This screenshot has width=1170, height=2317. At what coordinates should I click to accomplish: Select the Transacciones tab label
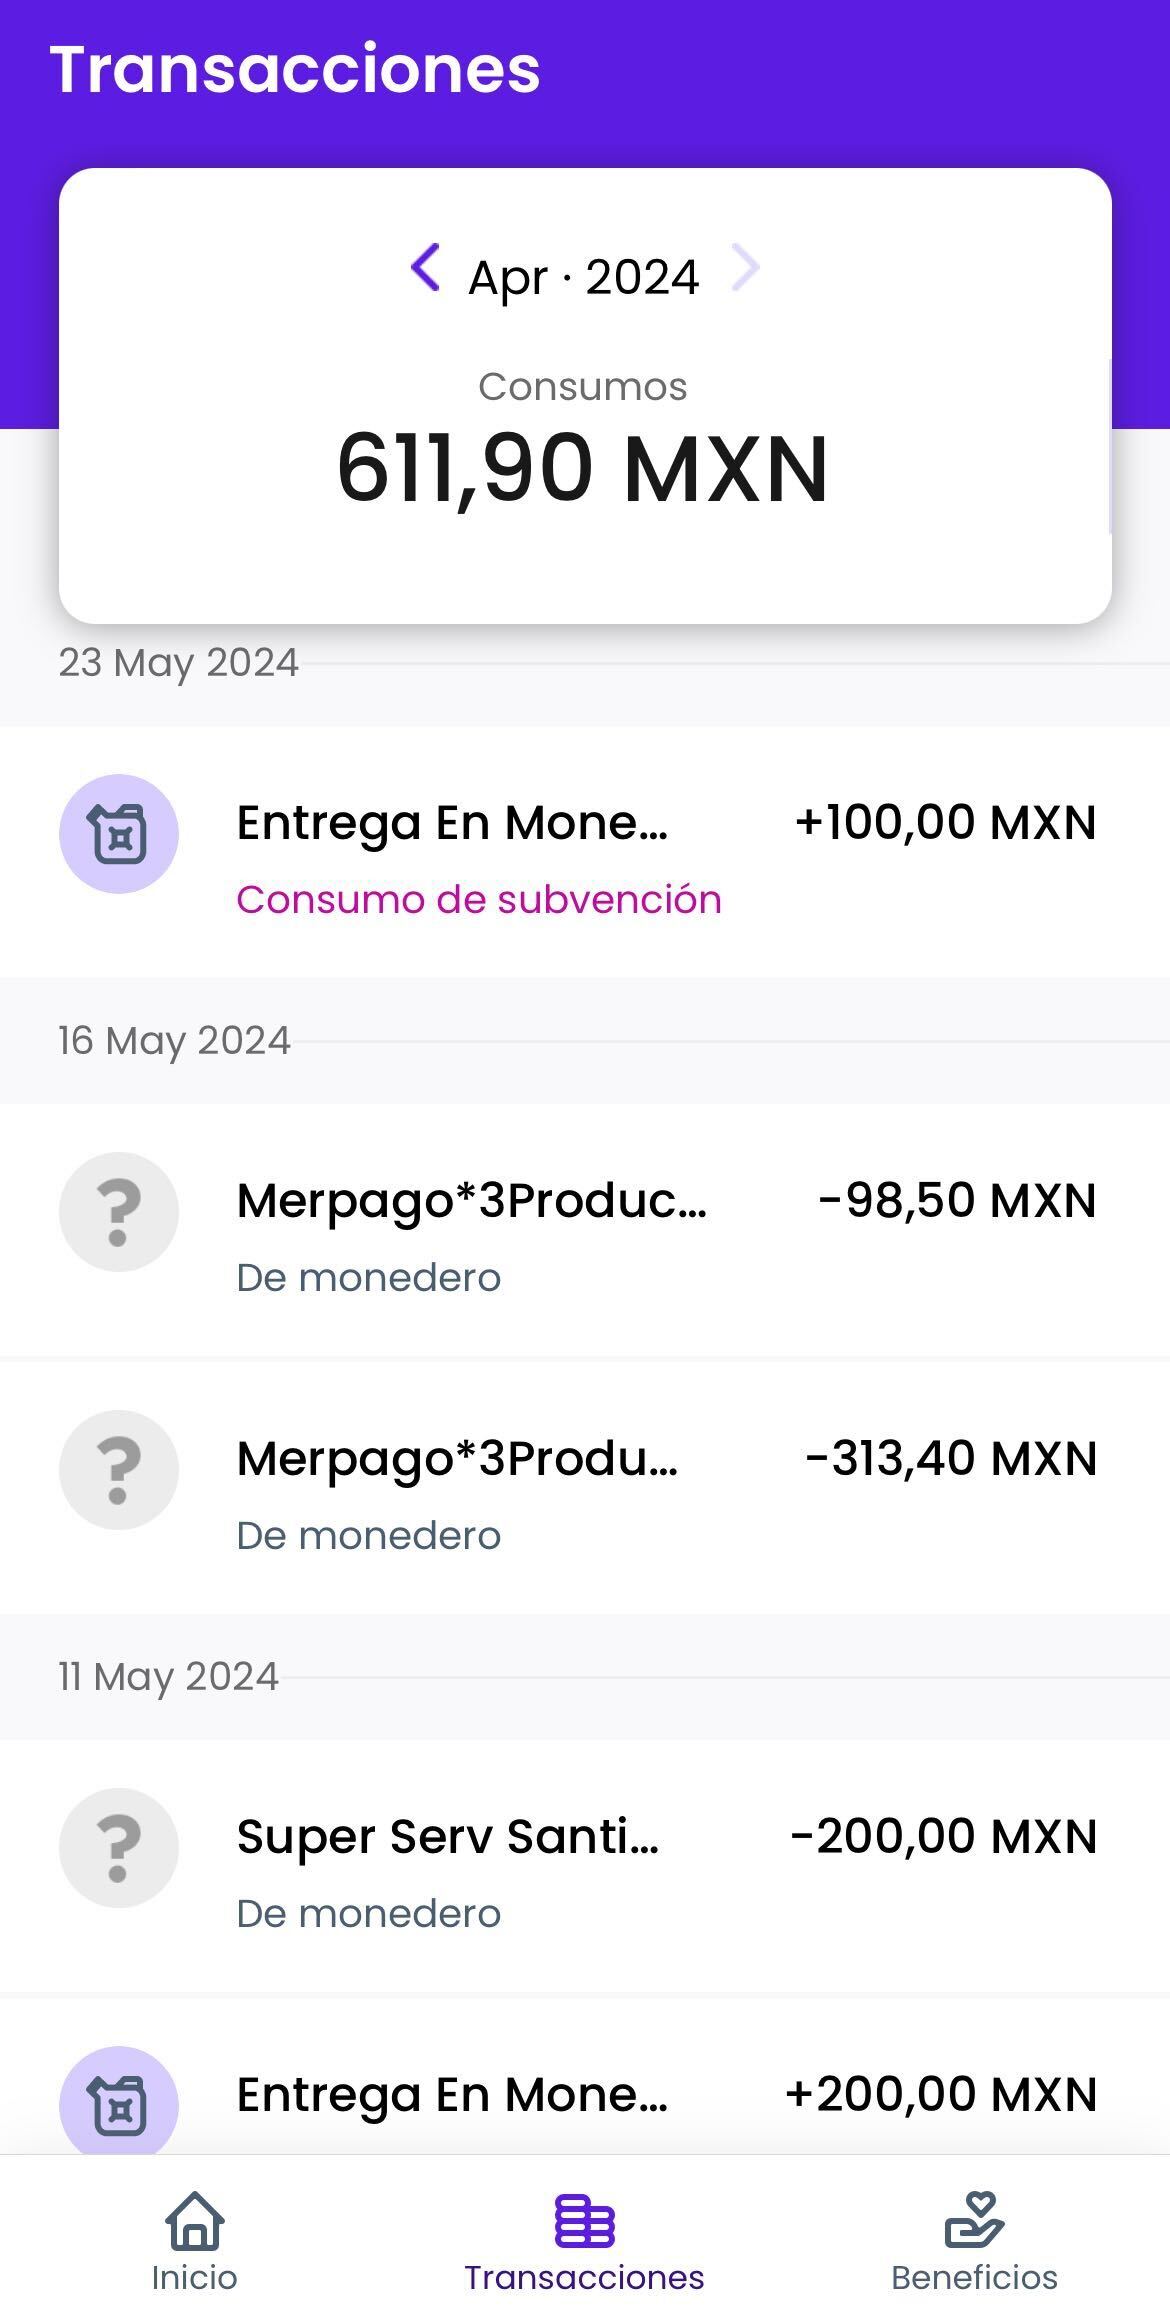click(x=584, y=2278)
